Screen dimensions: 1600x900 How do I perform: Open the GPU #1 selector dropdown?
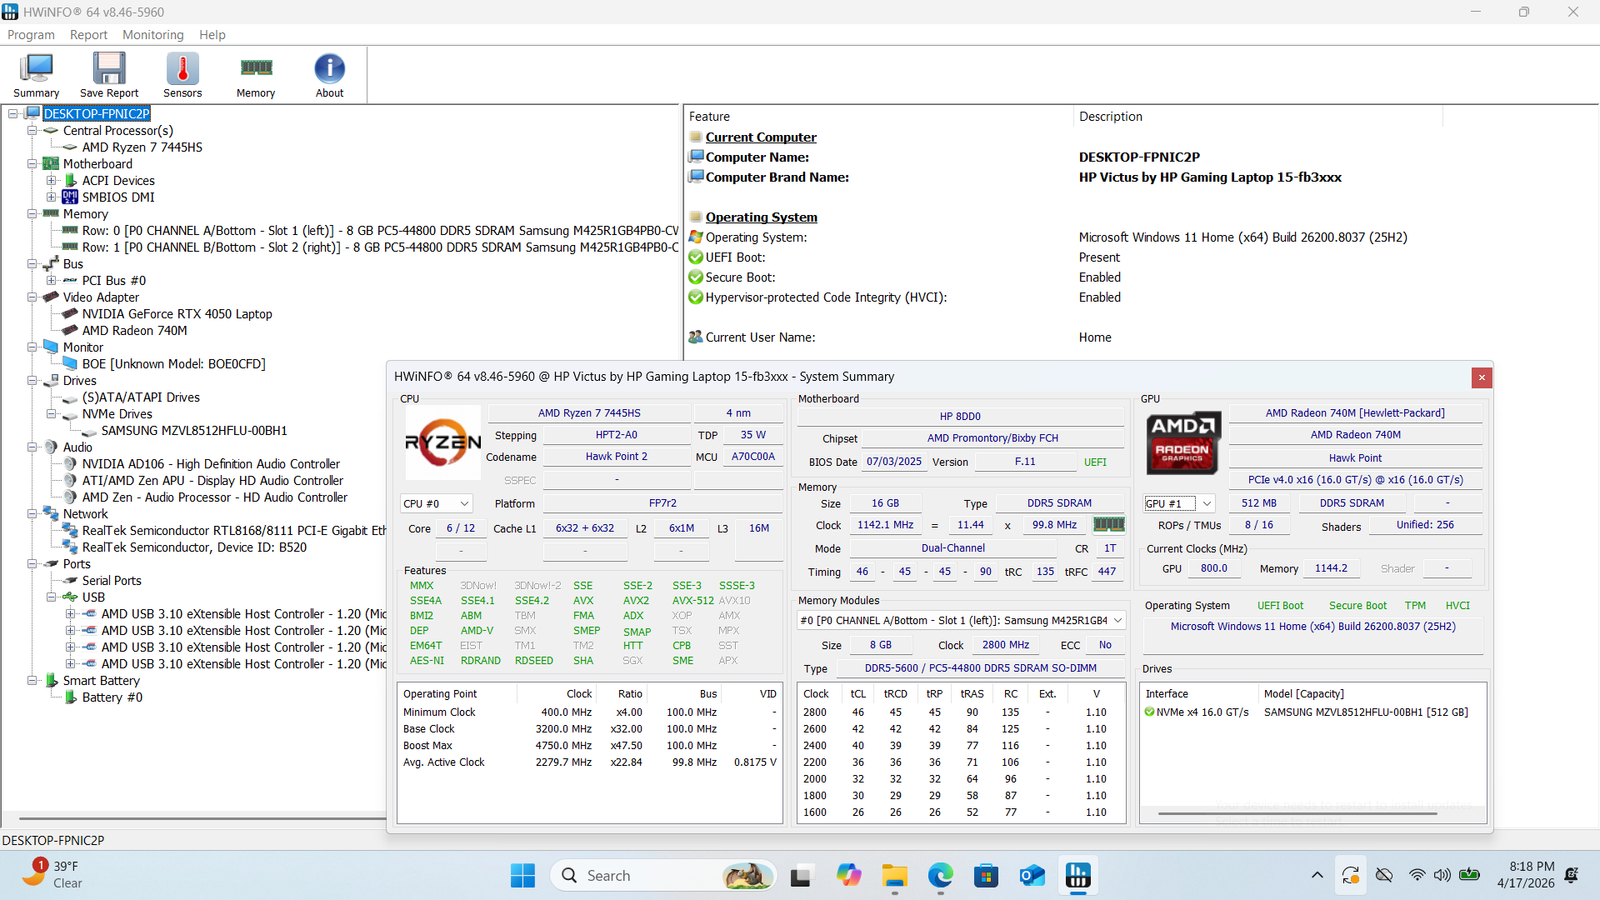click(x=1179, y=504)
